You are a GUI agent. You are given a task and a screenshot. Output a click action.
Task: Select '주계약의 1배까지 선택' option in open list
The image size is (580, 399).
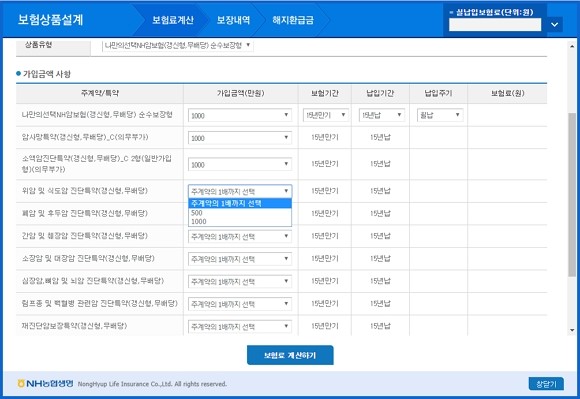click(240, 203)
